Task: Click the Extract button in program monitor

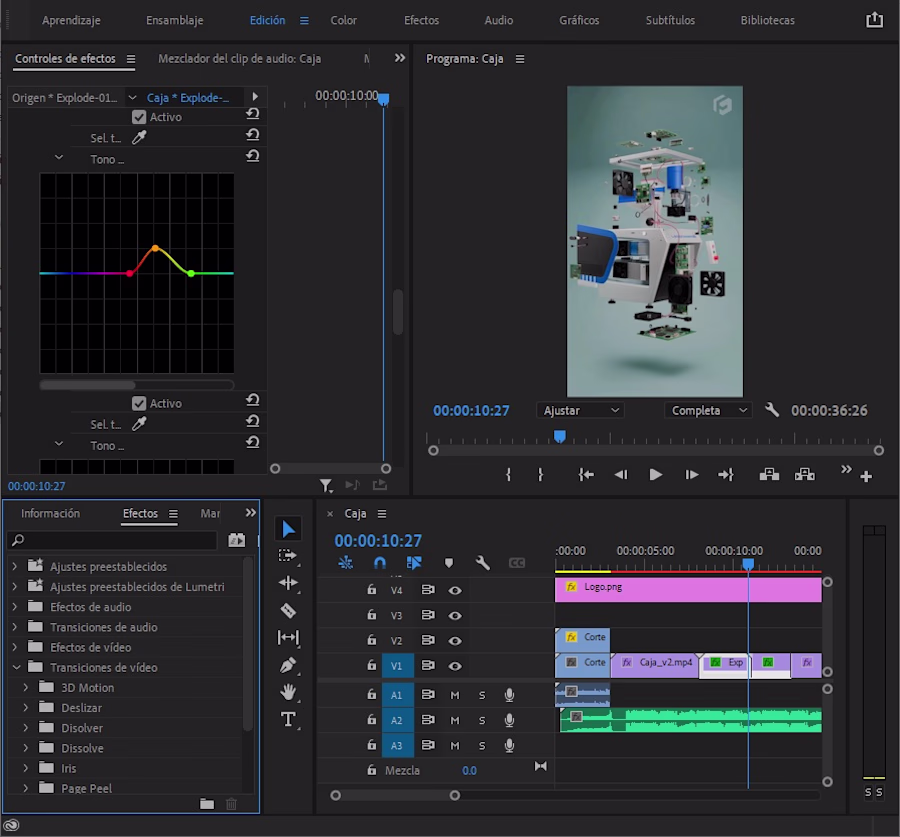Action: click(805, 474)
